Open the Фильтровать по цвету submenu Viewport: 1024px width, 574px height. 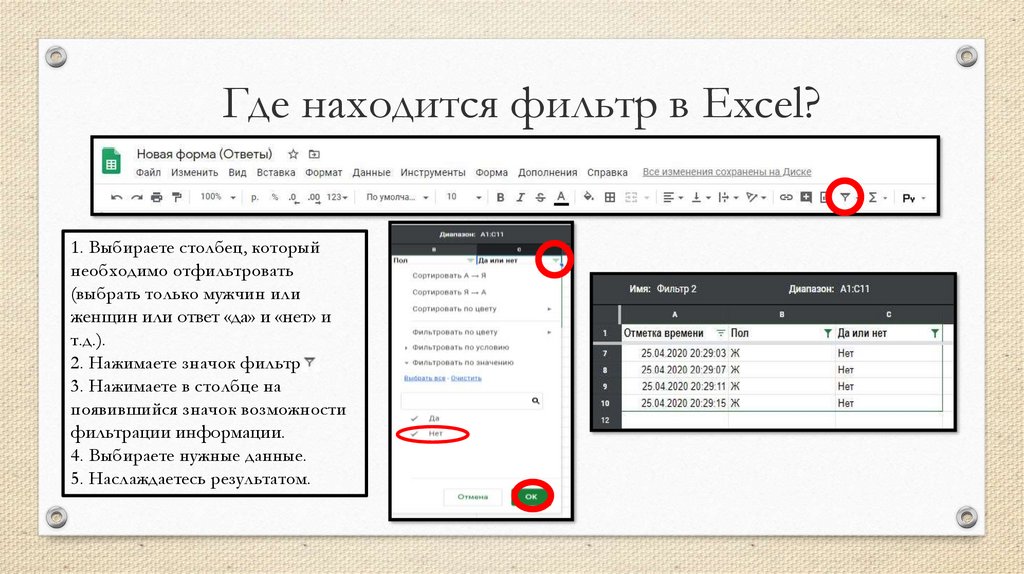point(481,332)
